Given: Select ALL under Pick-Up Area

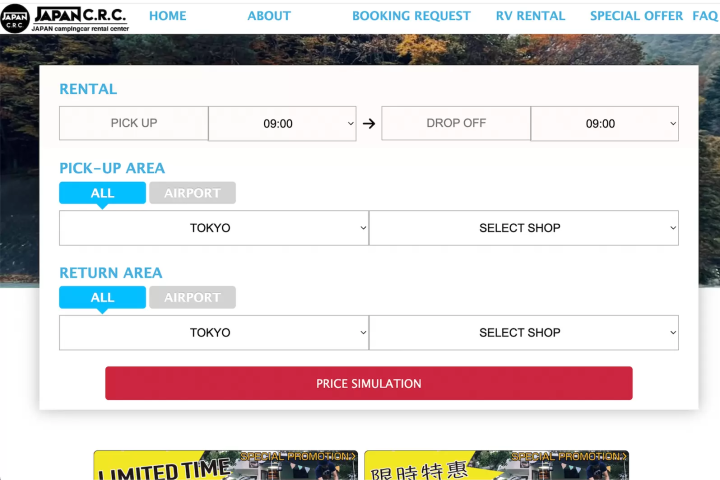Looking at the screenshot, I should (102, 193).
